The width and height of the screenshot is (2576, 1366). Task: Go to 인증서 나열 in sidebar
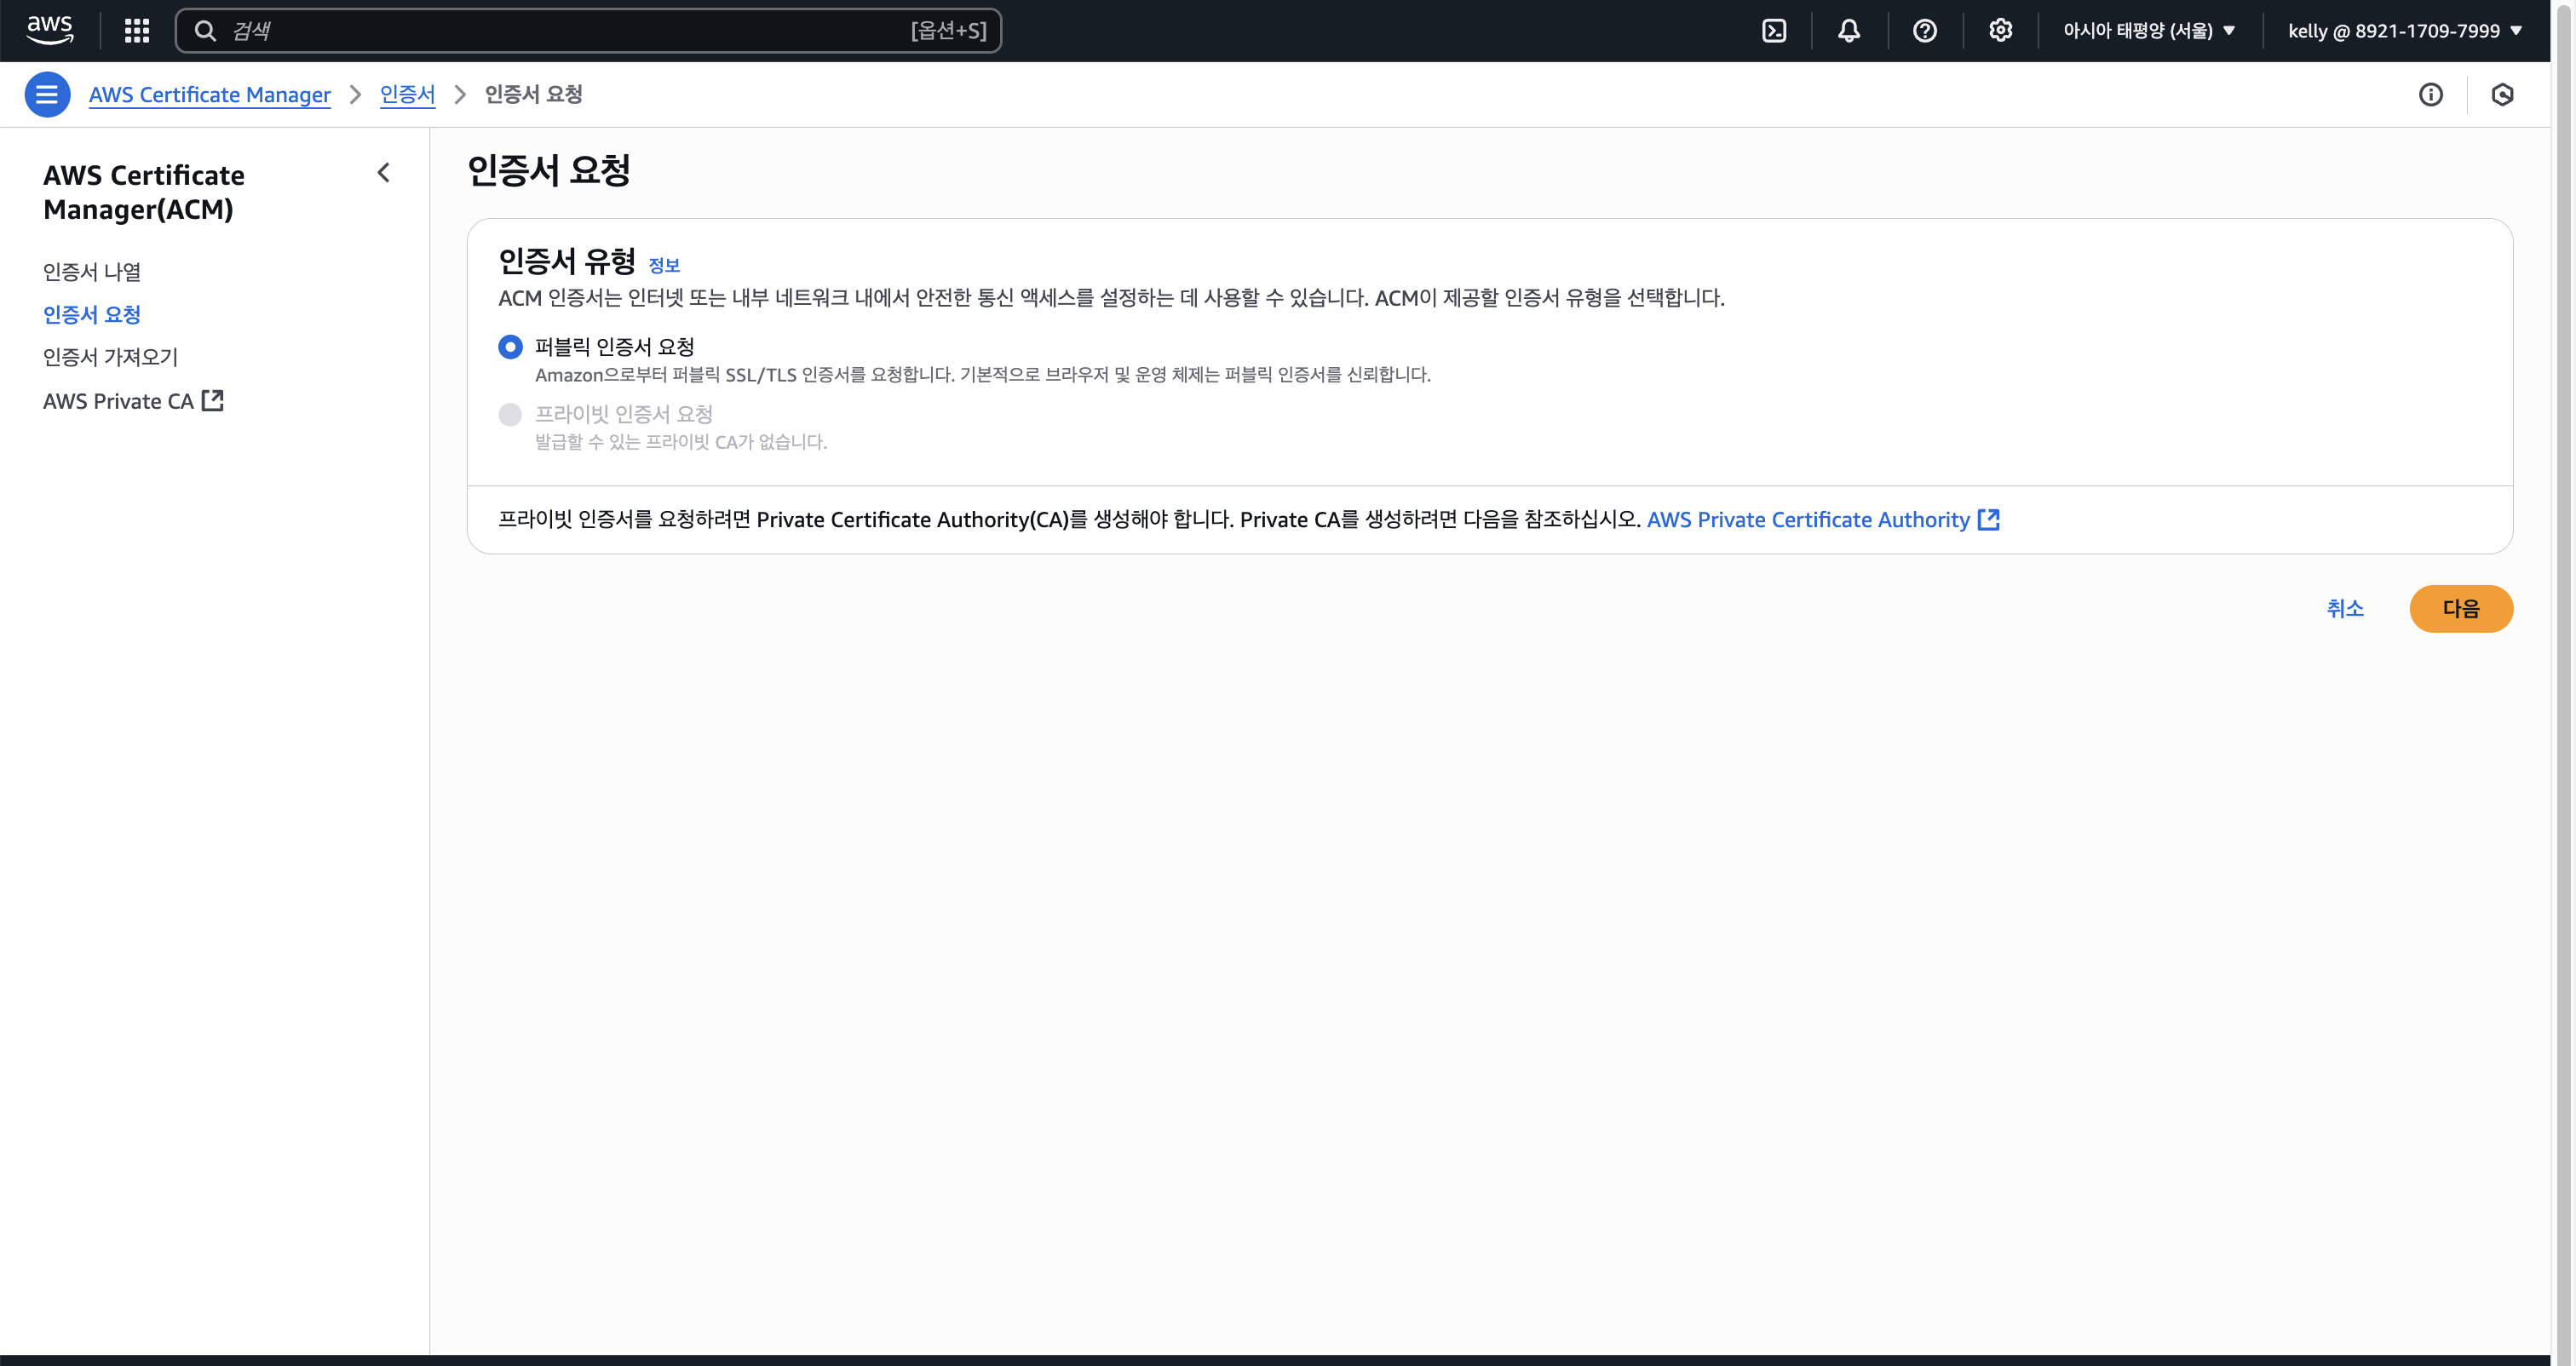pos(92,271)
